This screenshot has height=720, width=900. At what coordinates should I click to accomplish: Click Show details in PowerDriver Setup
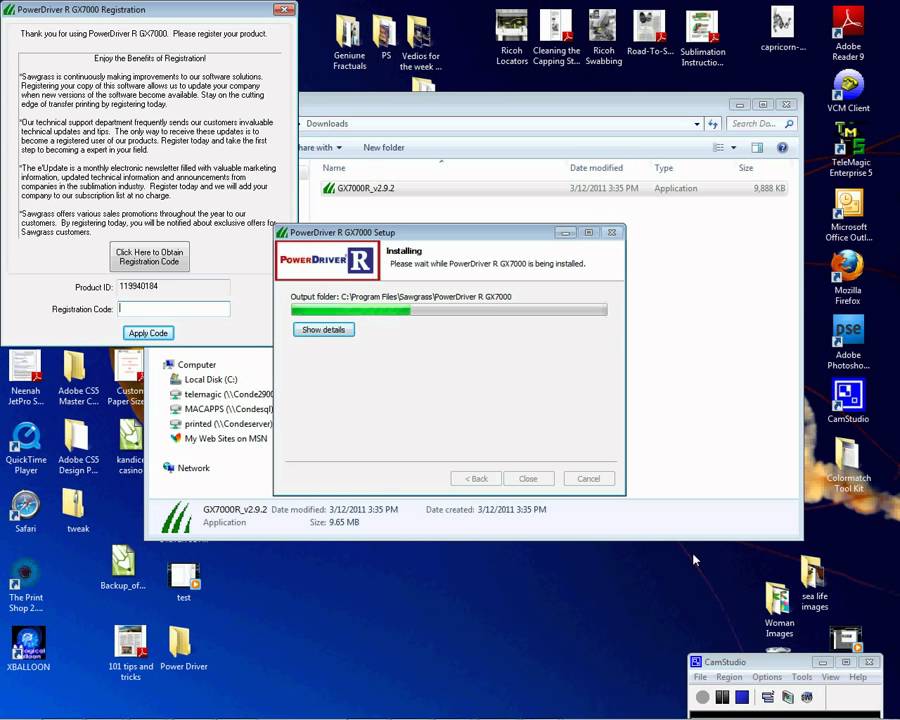point(324,330)
